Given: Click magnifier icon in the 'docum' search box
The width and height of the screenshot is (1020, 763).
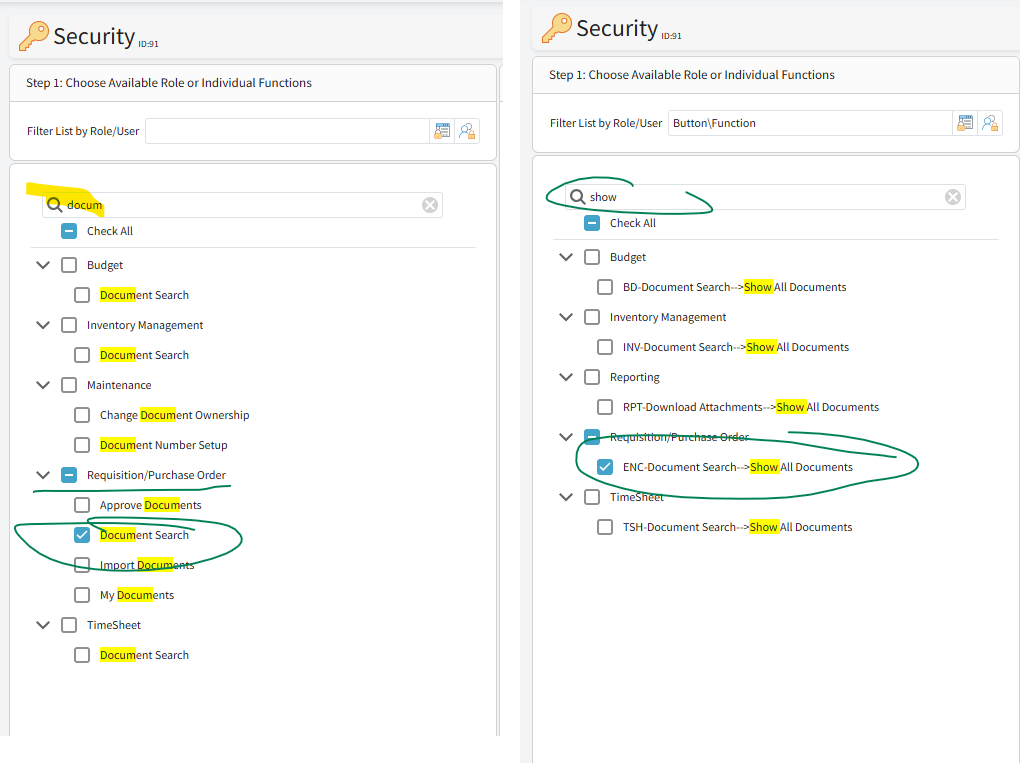Looking at the screenshot, I should point(54,205).
